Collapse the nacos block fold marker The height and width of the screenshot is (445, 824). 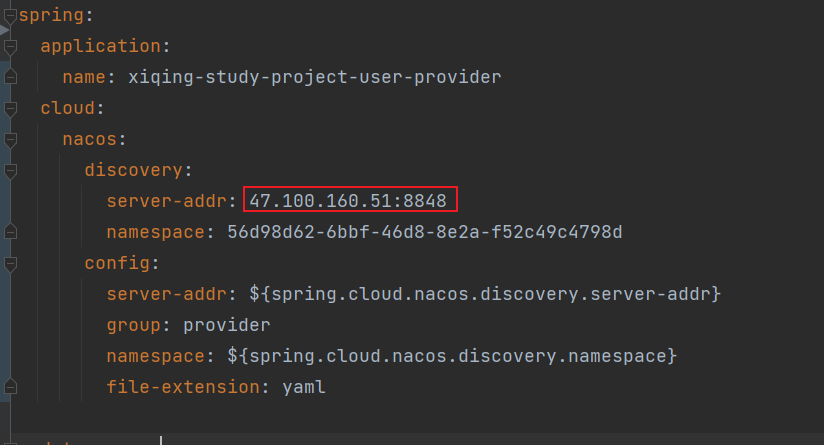pyautogui.click(x=10, y=140)
